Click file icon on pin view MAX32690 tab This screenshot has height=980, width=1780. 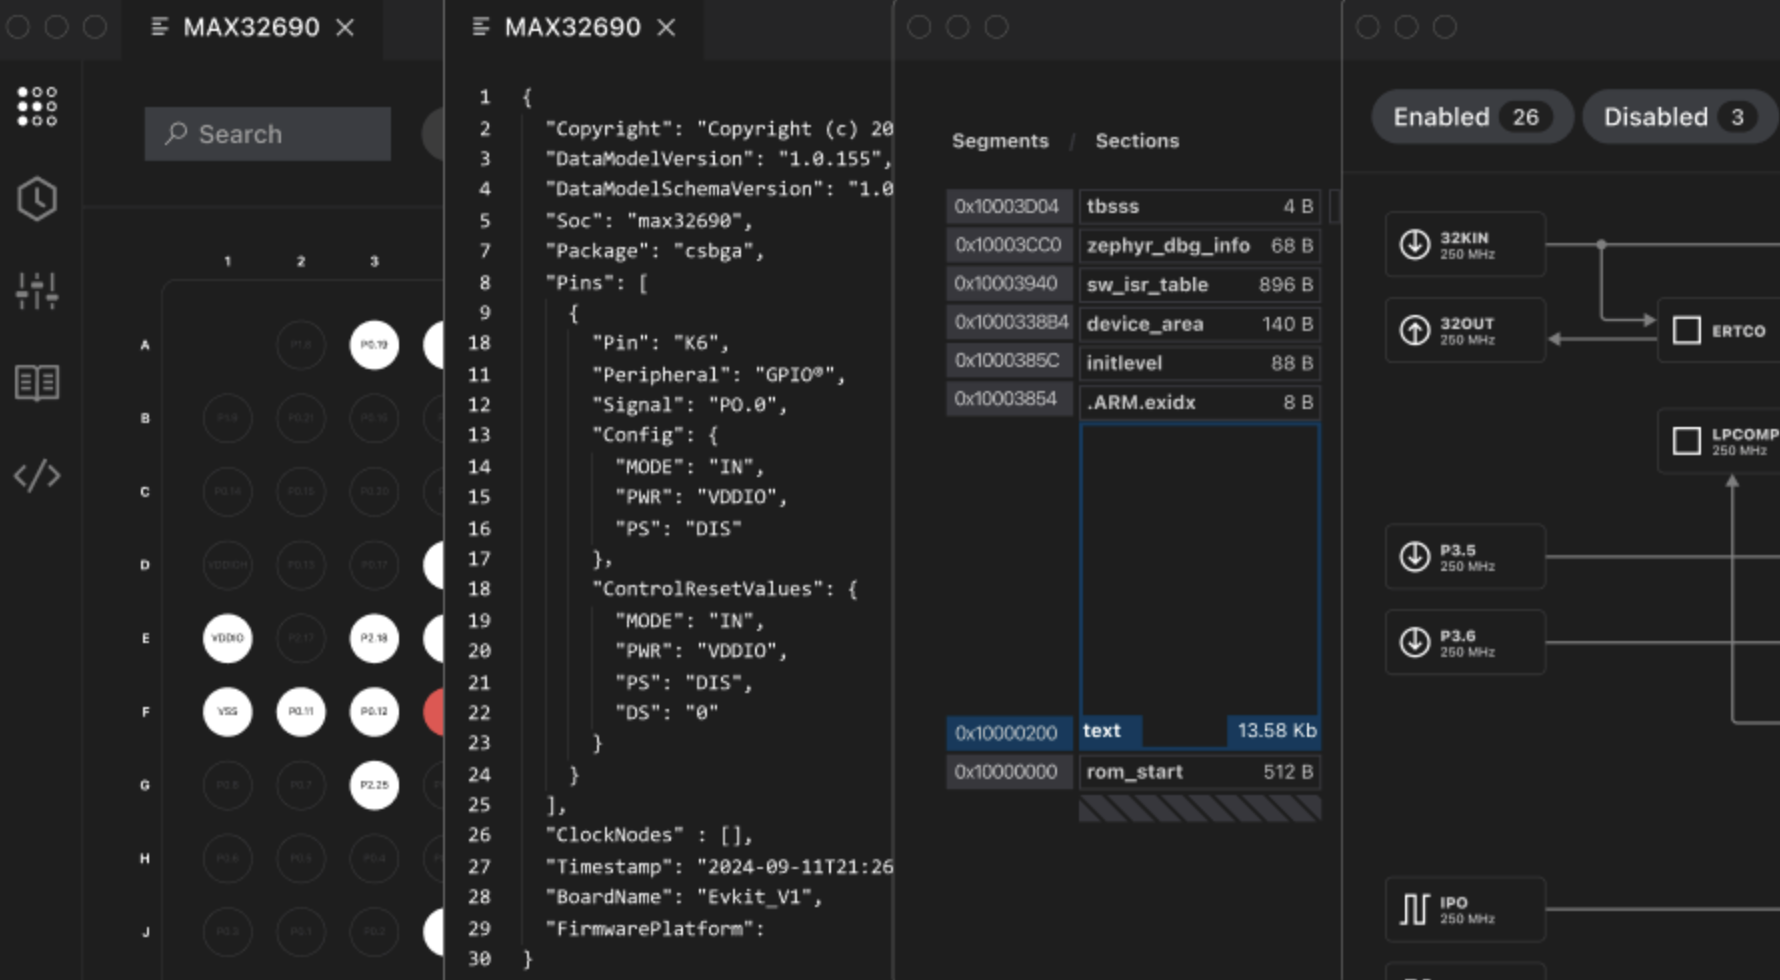(159, 27)
